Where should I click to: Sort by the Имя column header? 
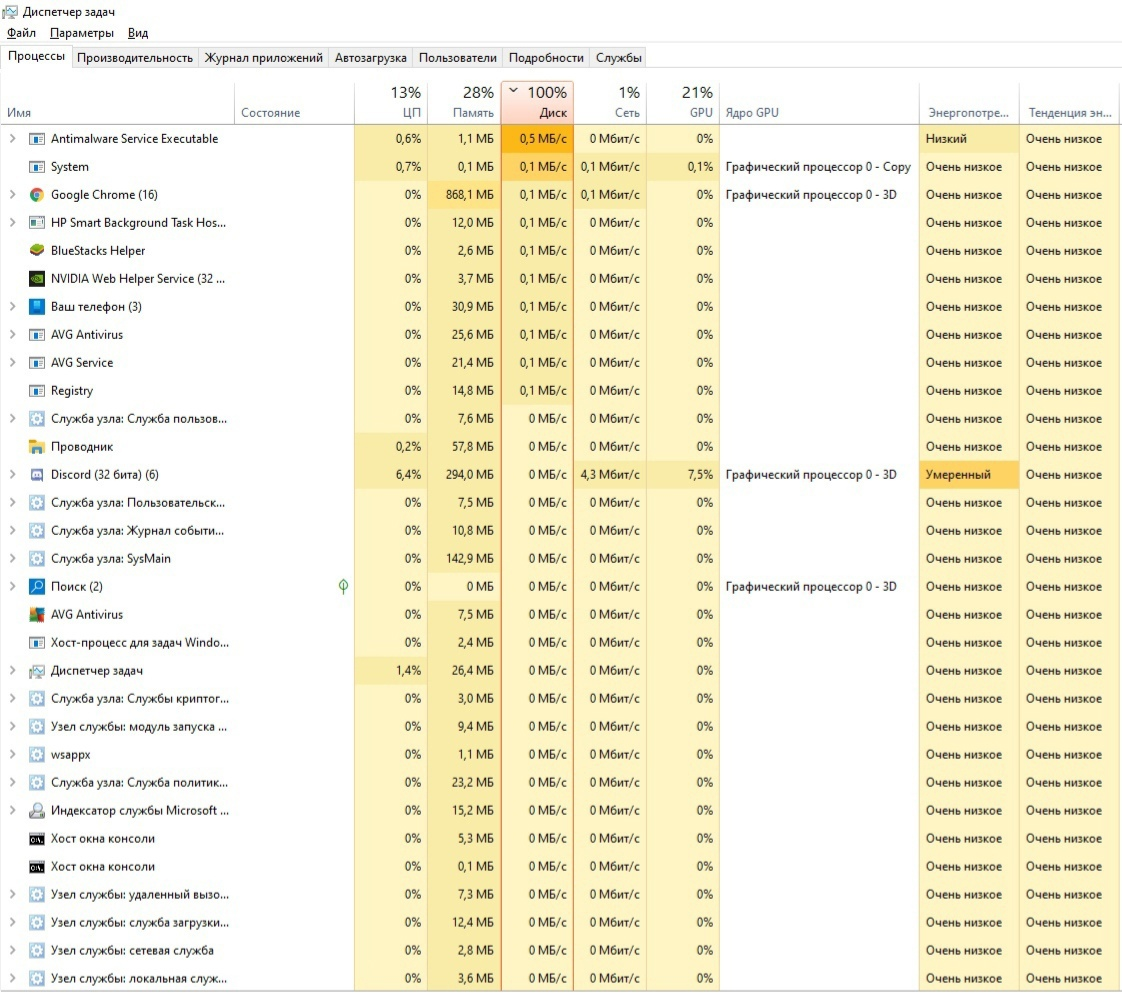point(117,102)
